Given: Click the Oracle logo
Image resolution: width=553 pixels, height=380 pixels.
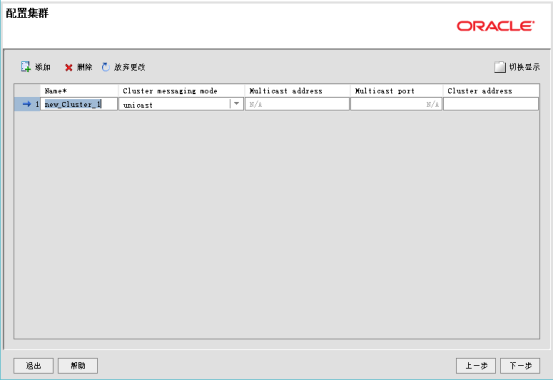Looking at the screenshot, I should coord(496,26).
